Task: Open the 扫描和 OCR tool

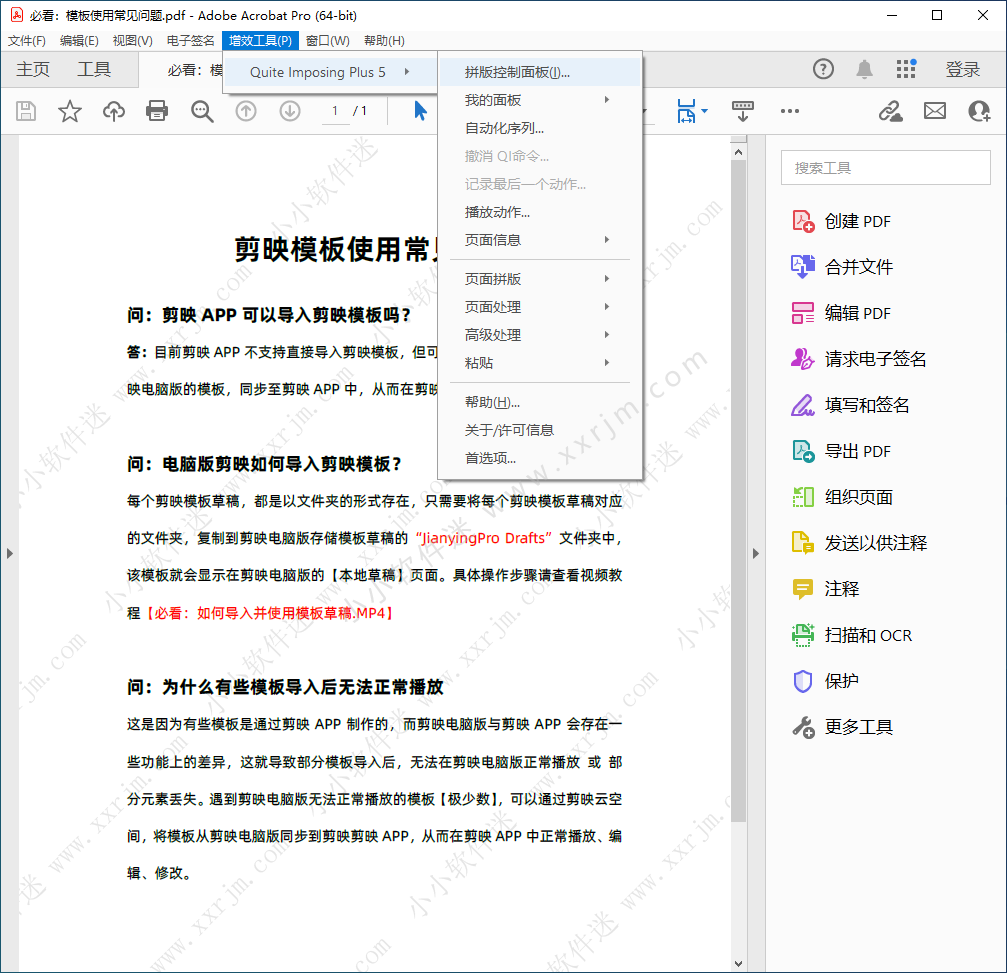Action: tap(867, 635)
